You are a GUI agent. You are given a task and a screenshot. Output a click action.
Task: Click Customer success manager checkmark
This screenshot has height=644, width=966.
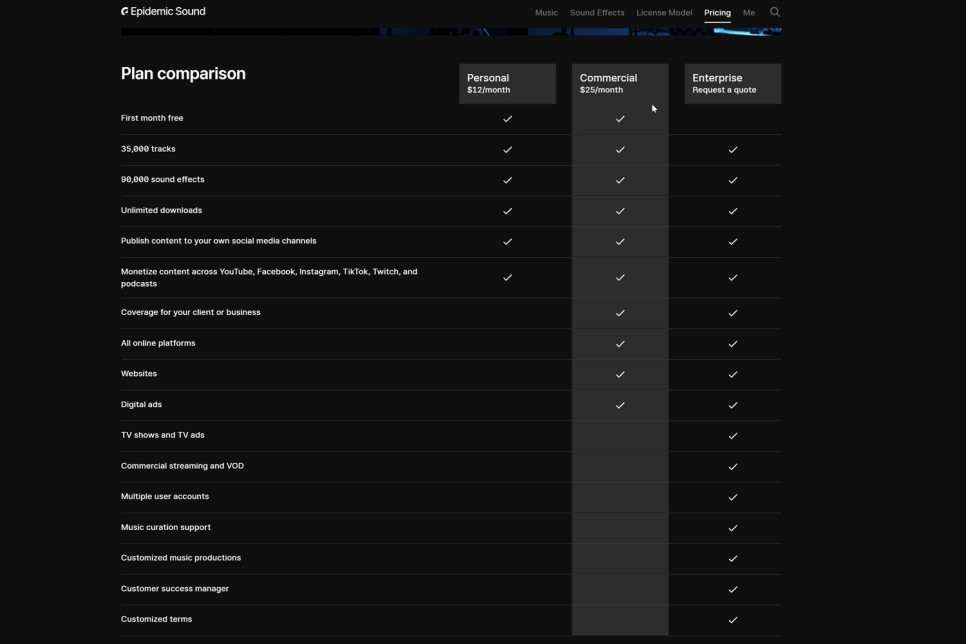(733, 589)
